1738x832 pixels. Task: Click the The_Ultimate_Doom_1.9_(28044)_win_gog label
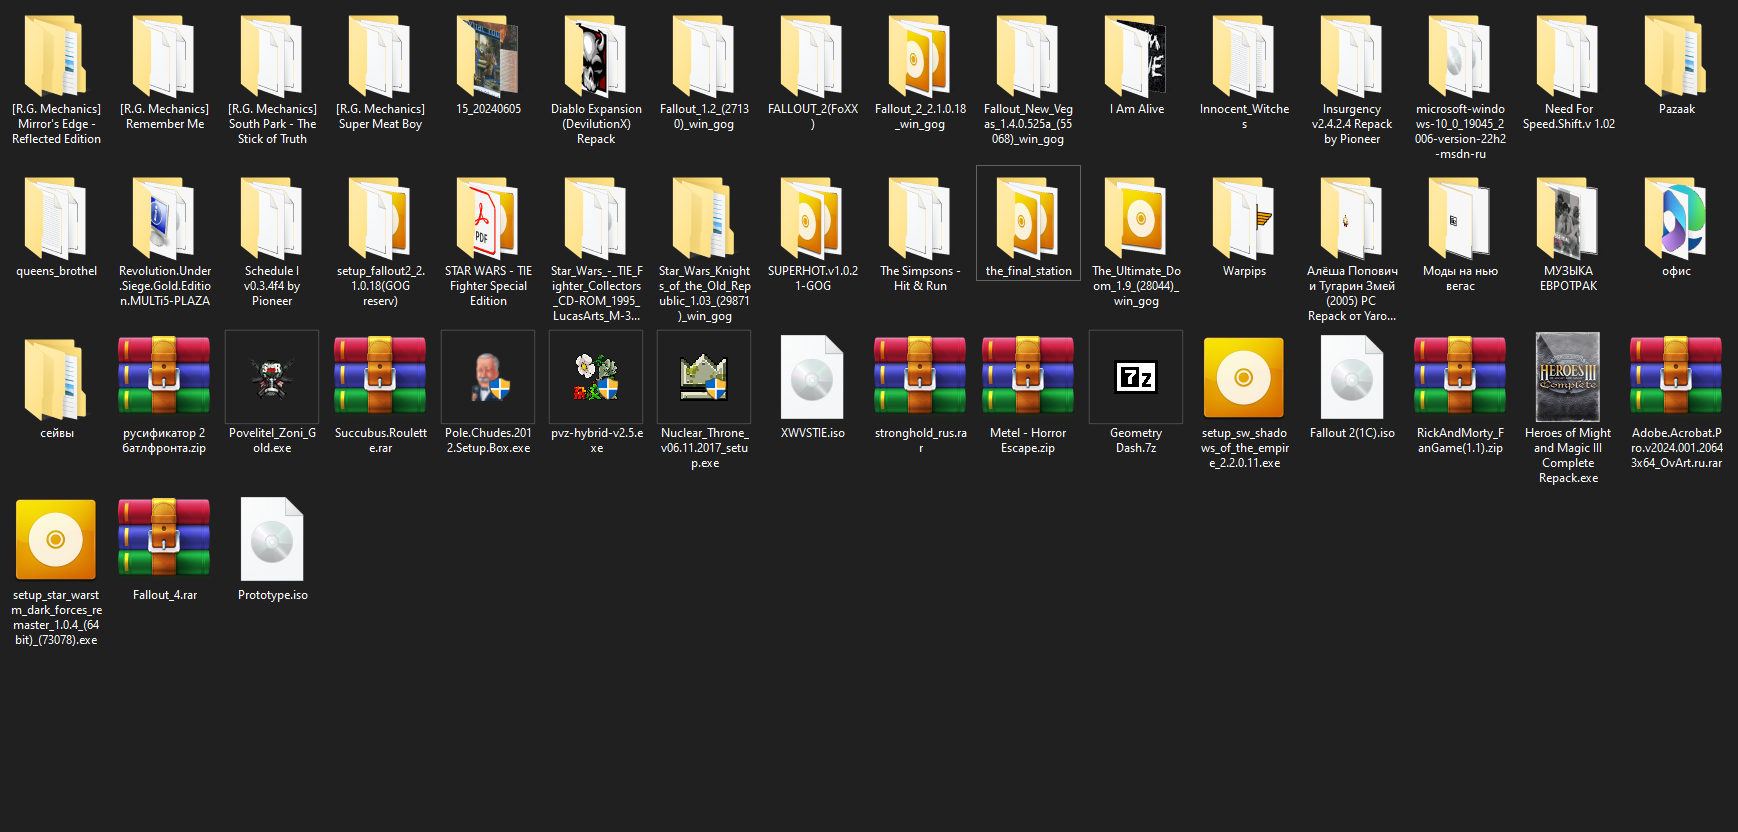point(1136,286)
